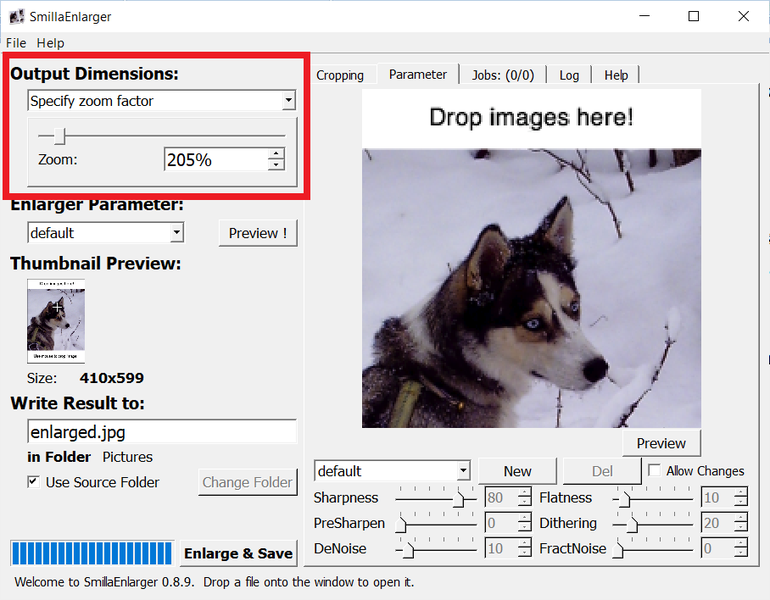
Task: Open the Specify zoom factor dropdown
Action: [x=162, y=101]
